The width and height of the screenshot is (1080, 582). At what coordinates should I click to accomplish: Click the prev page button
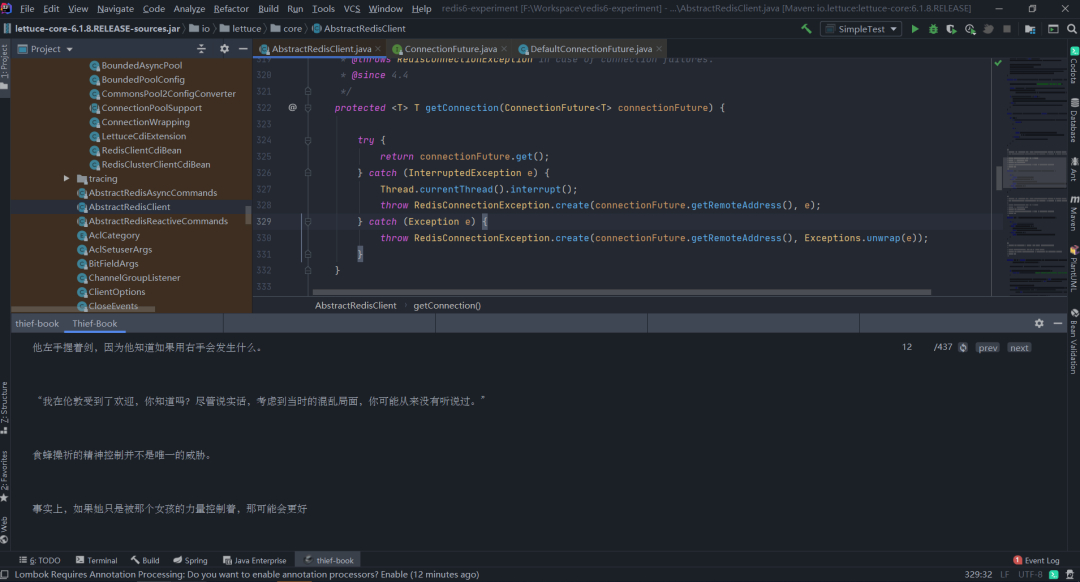(x=987, y=348)
